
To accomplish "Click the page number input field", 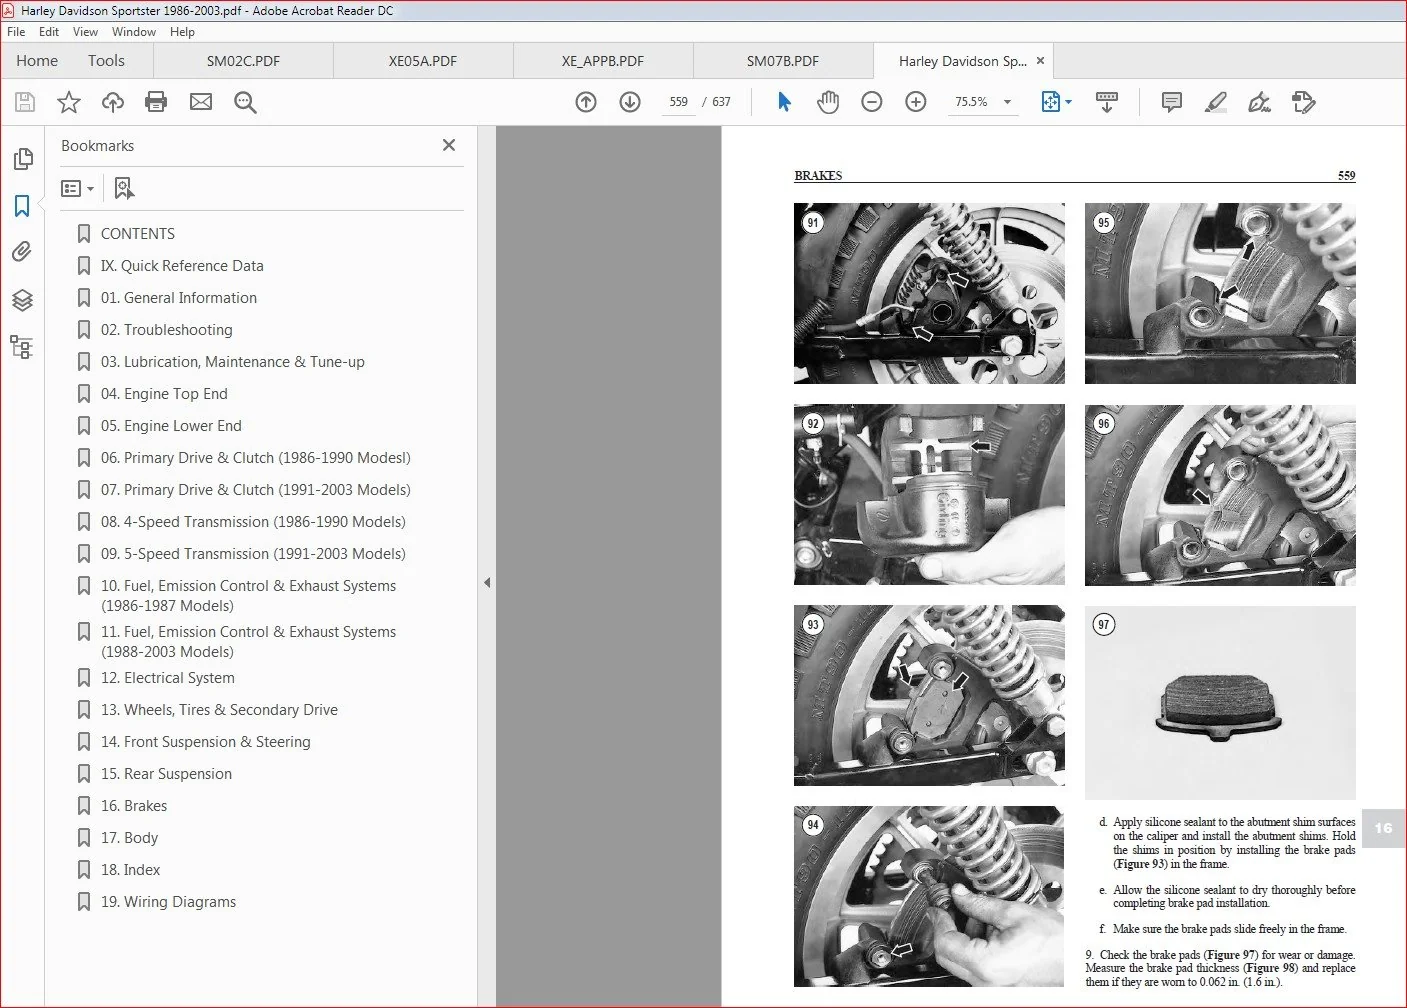I will (x=679, y=102).
